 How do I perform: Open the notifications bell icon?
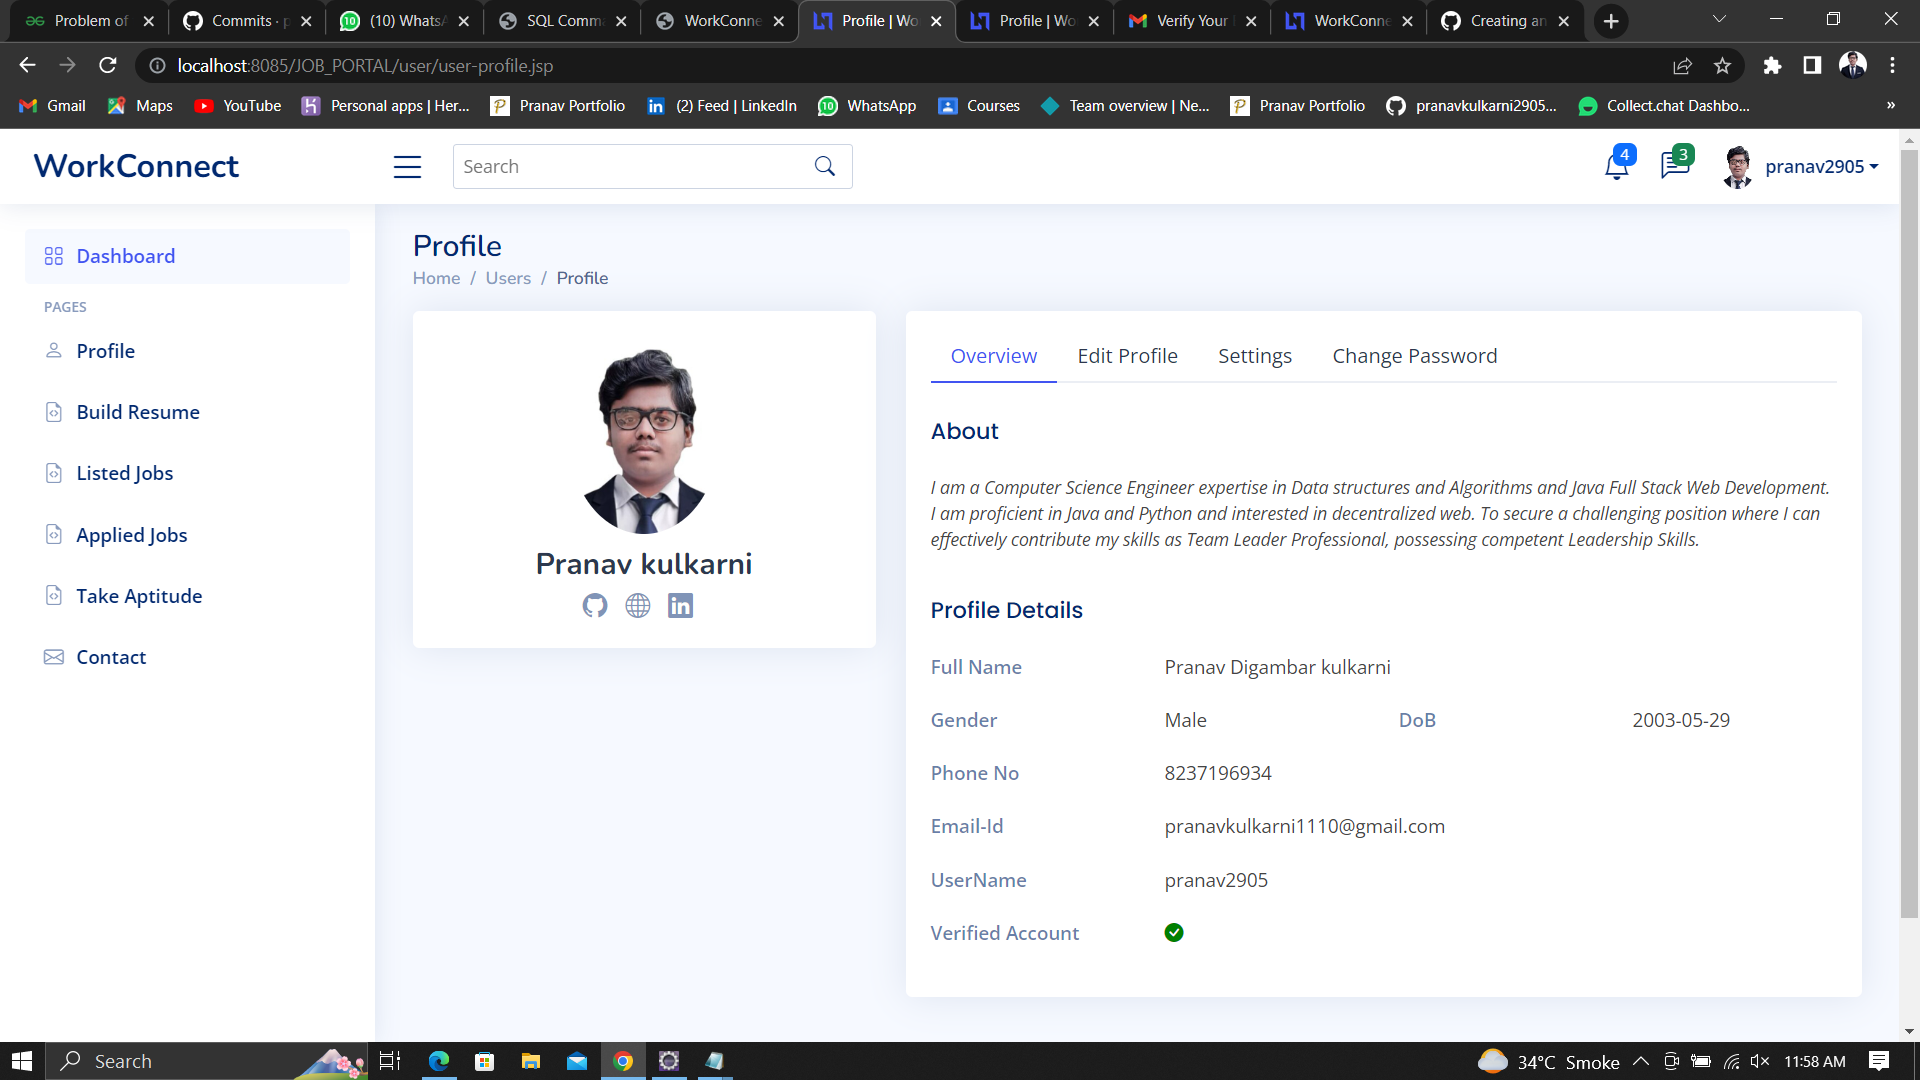click(1616, 166)
